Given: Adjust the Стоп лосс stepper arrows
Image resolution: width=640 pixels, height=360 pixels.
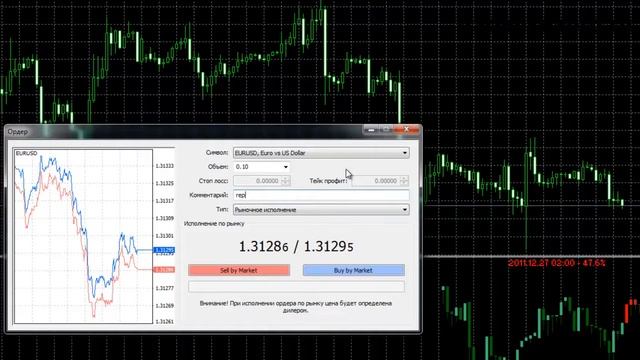Looking at the screenshot, I should pos(286,181).
